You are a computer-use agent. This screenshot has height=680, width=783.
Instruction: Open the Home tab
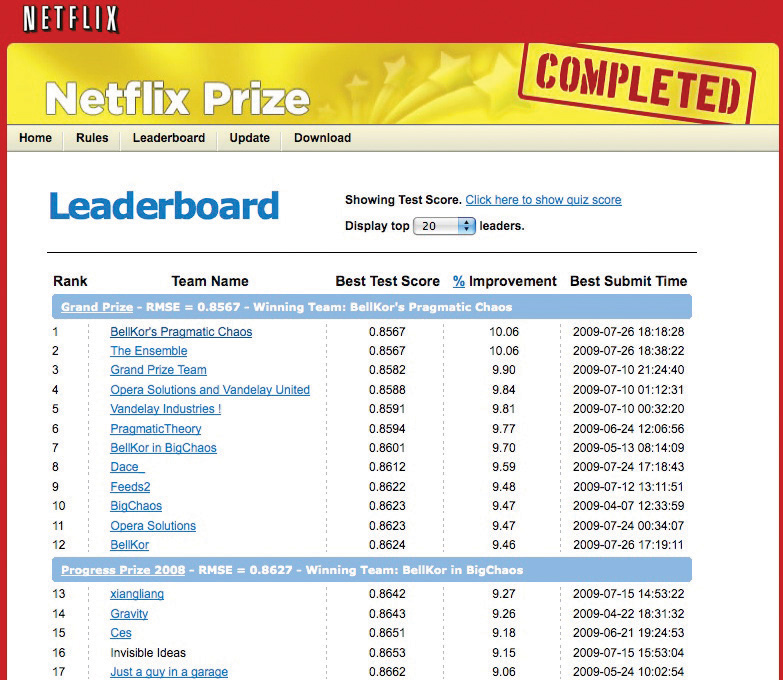click(35, 138)
